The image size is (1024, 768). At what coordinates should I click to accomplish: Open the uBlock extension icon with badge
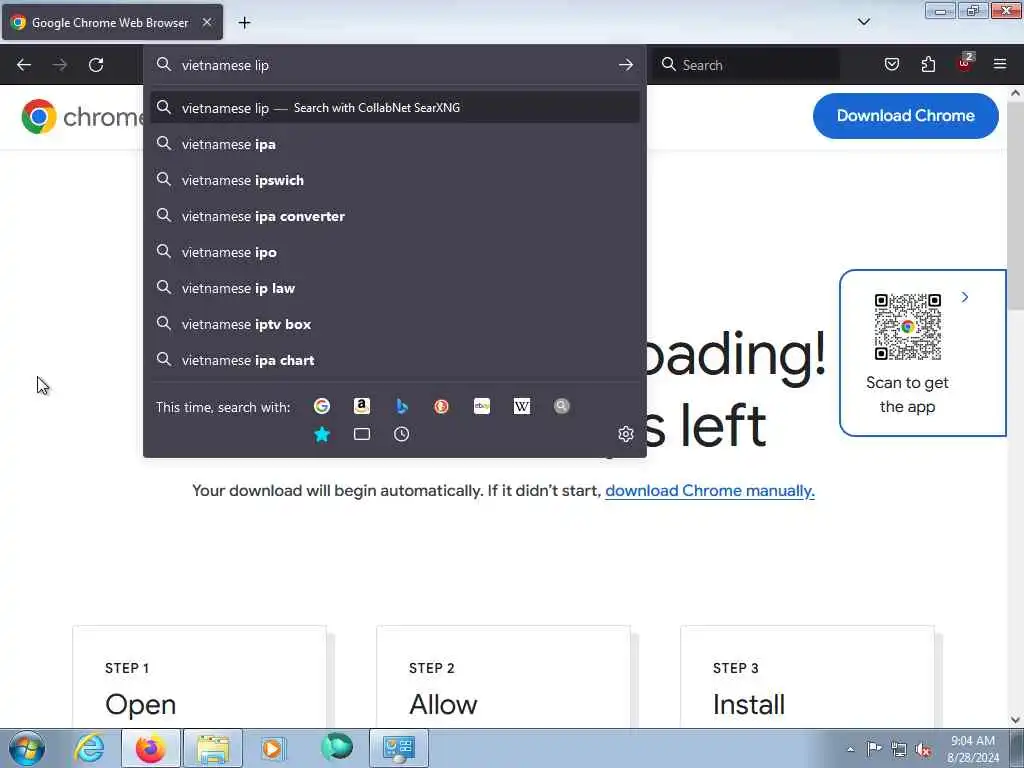pyautogui.click(x=965, y=63)
